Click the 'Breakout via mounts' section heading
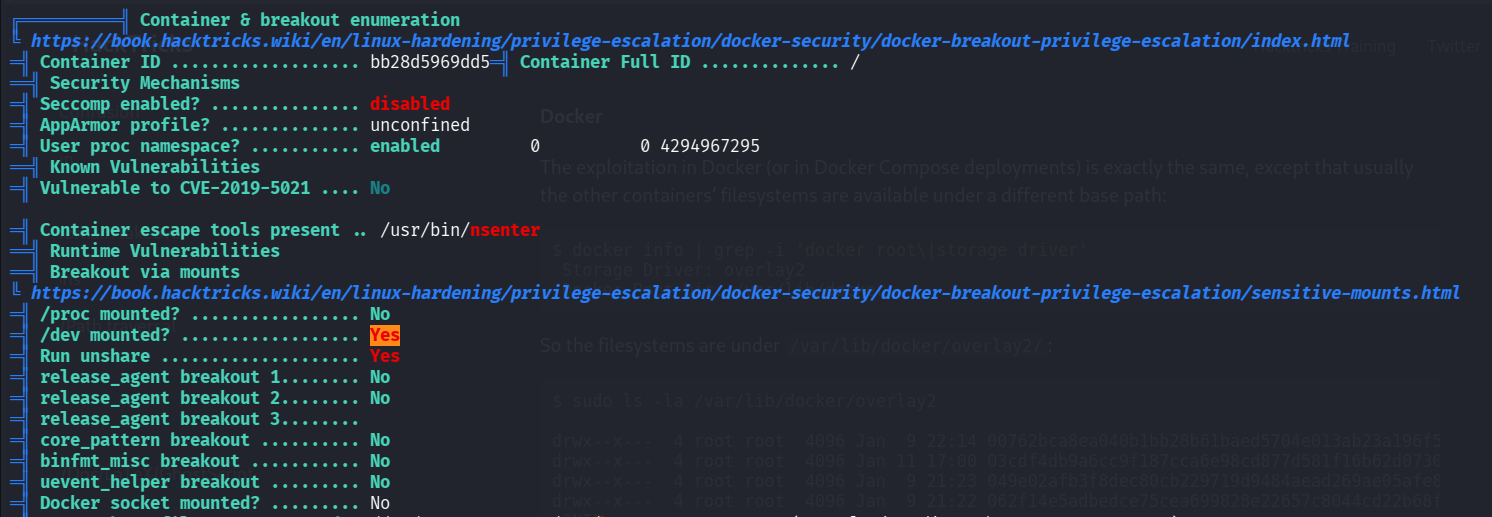 (x=145, y=272)
